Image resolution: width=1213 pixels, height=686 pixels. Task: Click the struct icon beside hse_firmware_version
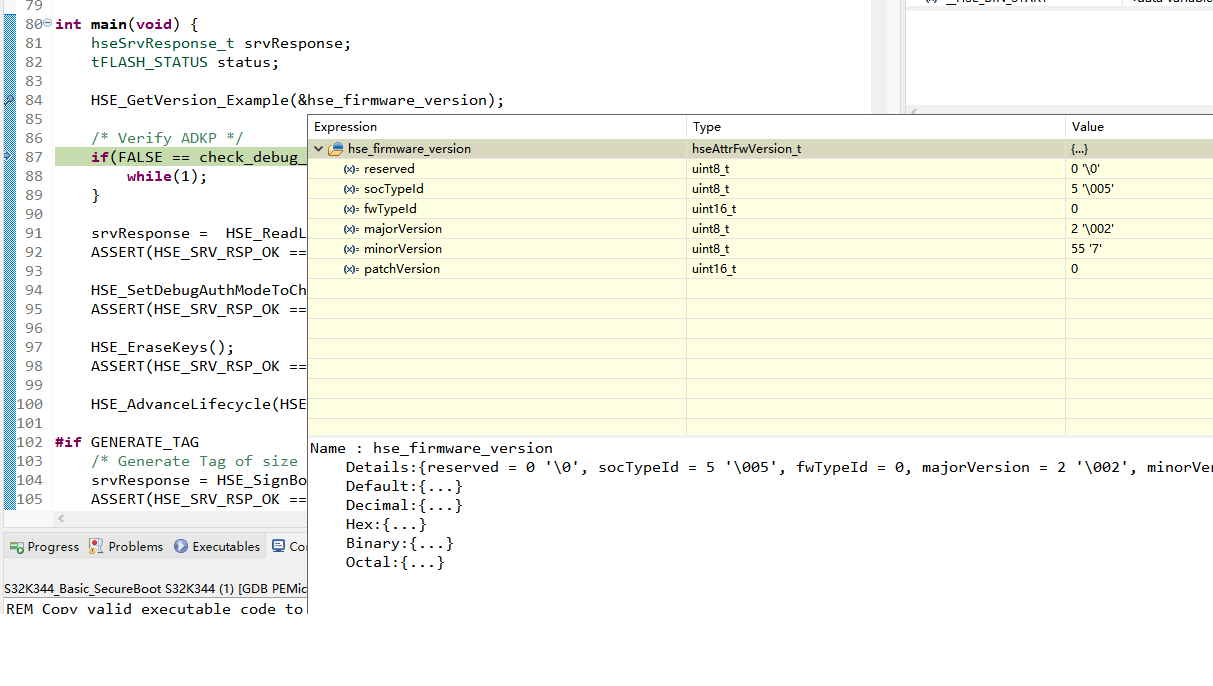(336, 149)
